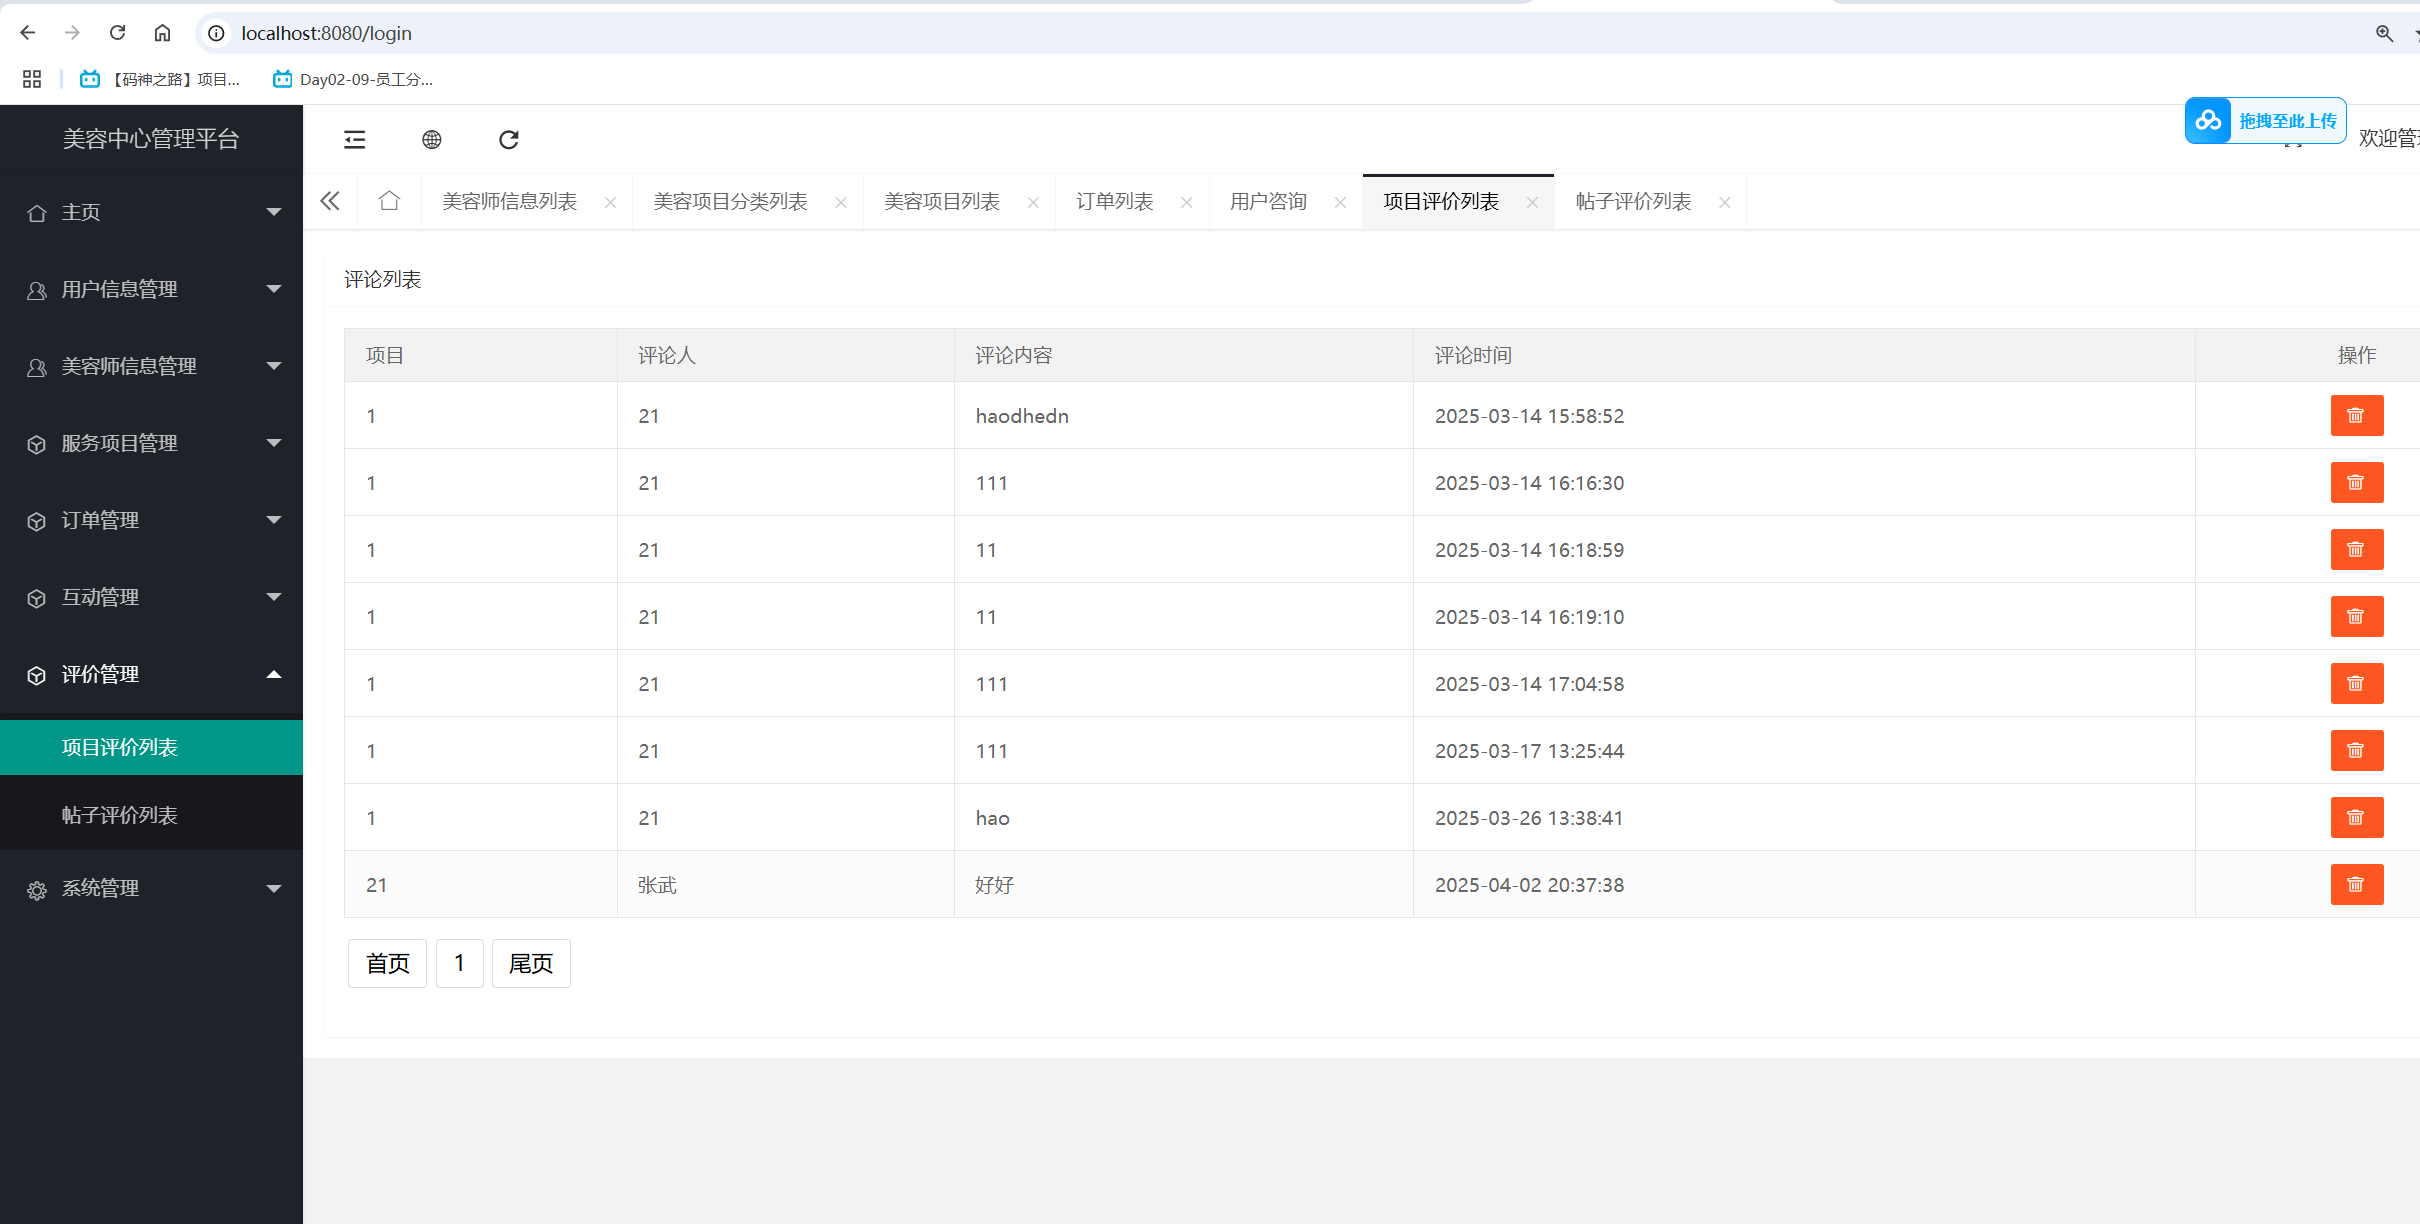
Task: Switch to the 帖子评价列表 tab
Action: [x=1632, y=201]
